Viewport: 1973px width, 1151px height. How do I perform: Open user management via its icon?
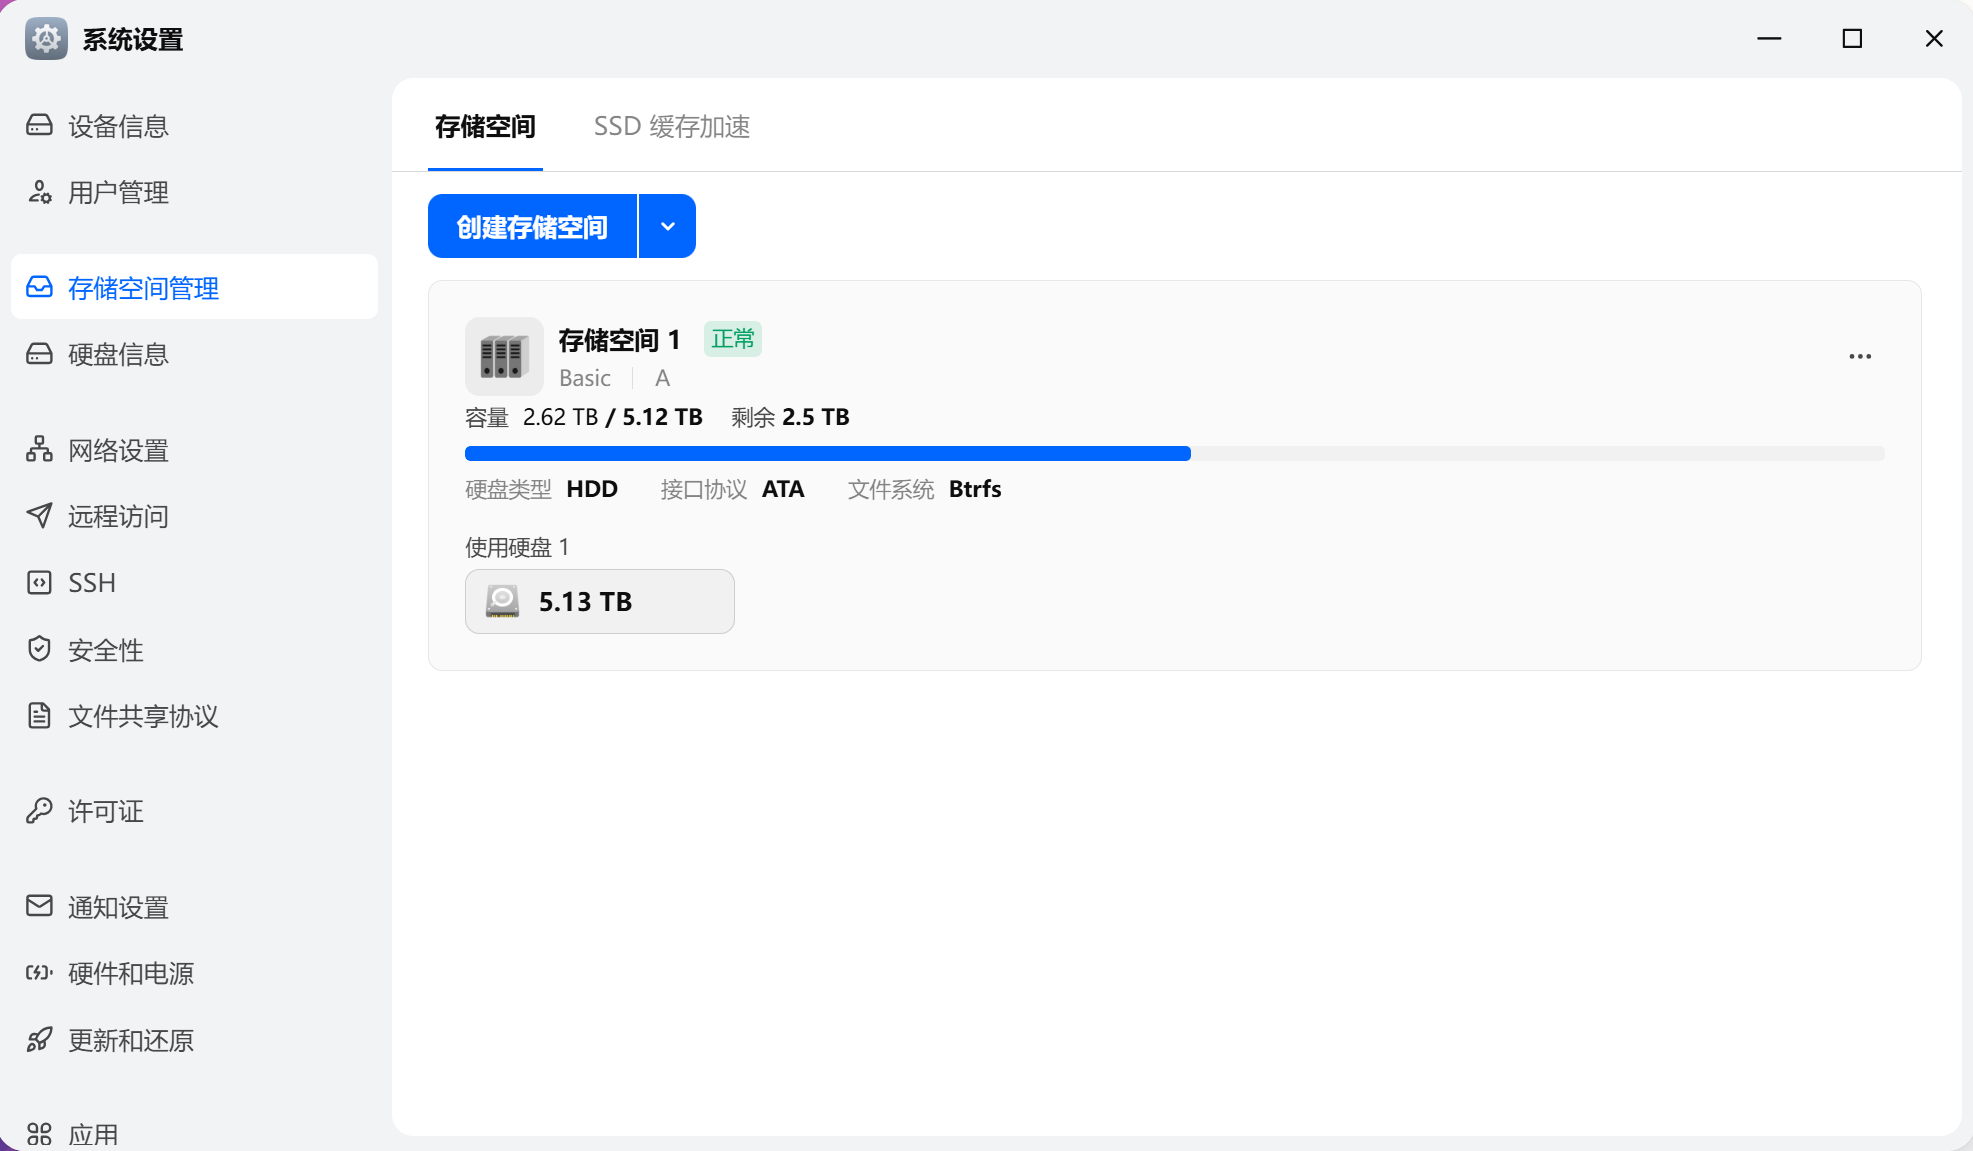39,192
